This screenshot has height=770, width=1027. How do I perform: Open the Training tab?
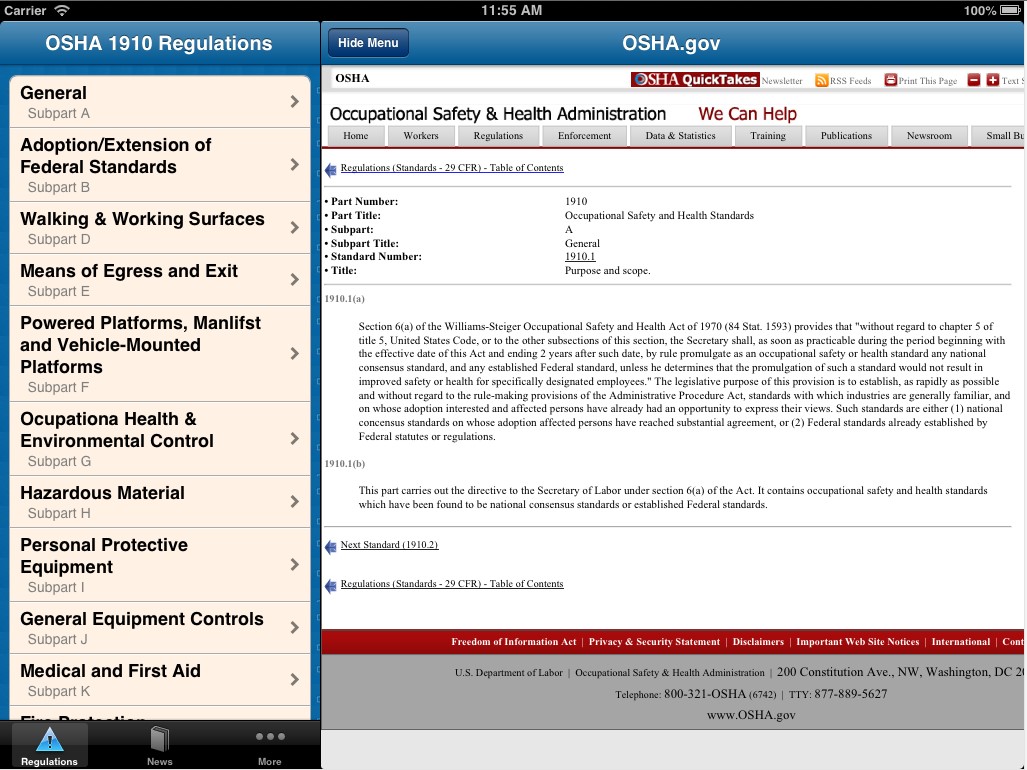(768, 136)
